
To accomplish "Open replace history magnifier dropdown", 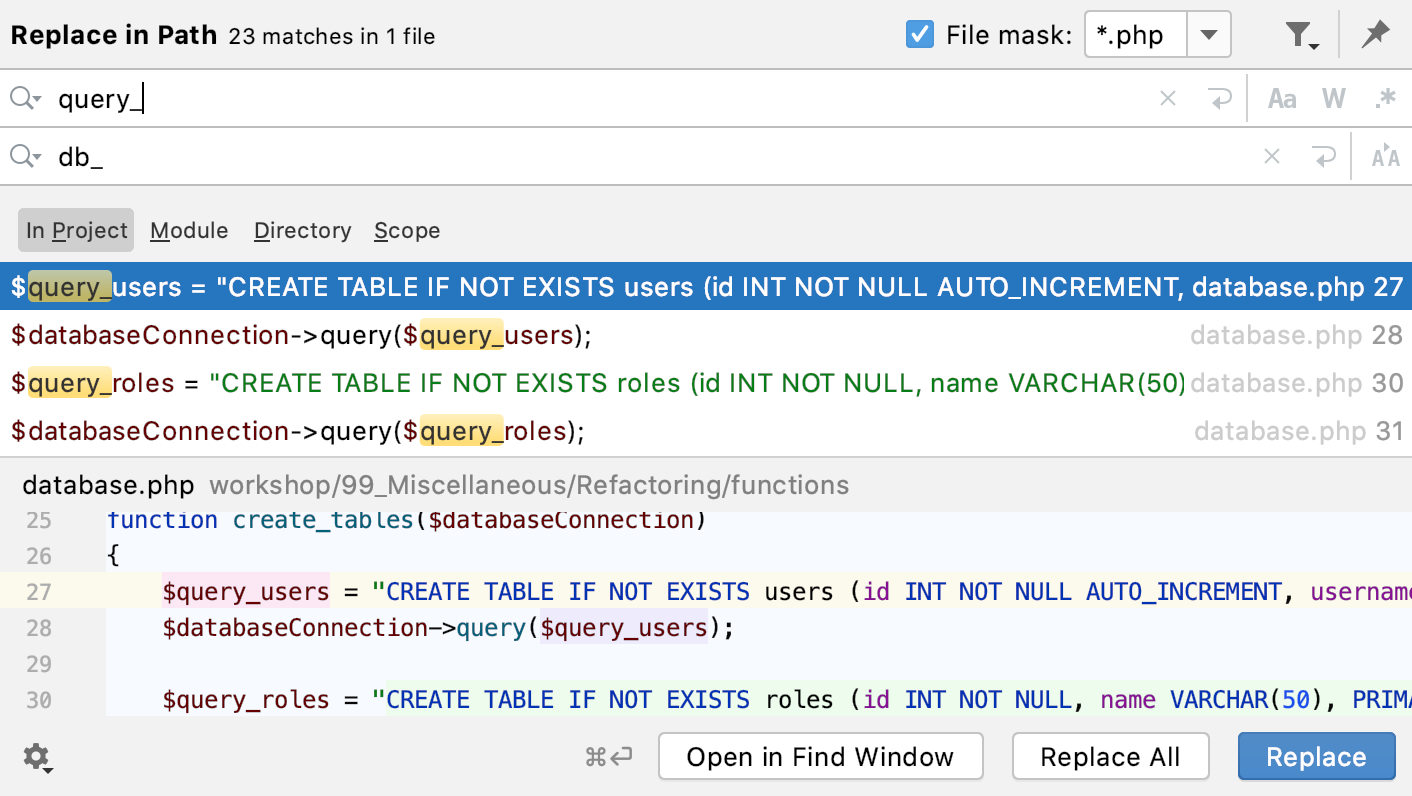I will click(x=26, y=156).
